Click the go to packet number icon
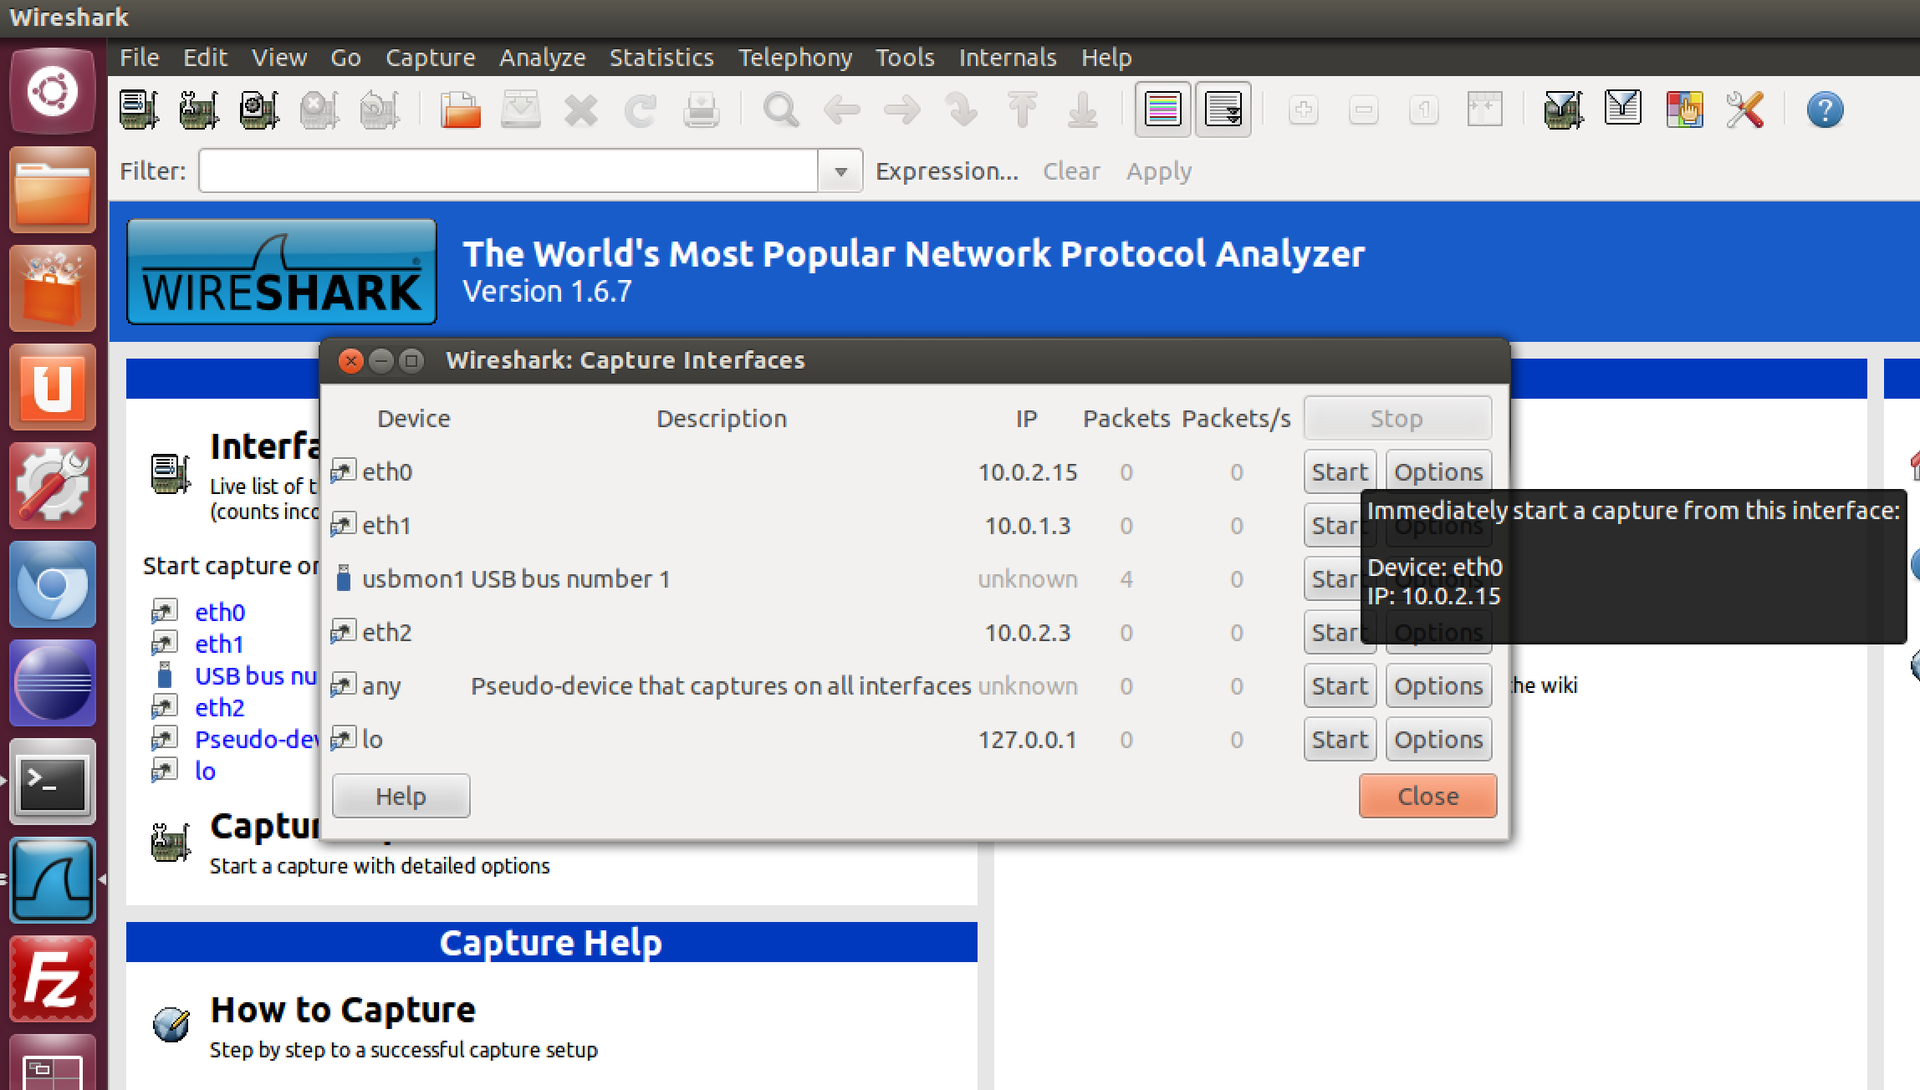Screen dimensions: 1920x1090 [x=962, y=110]
